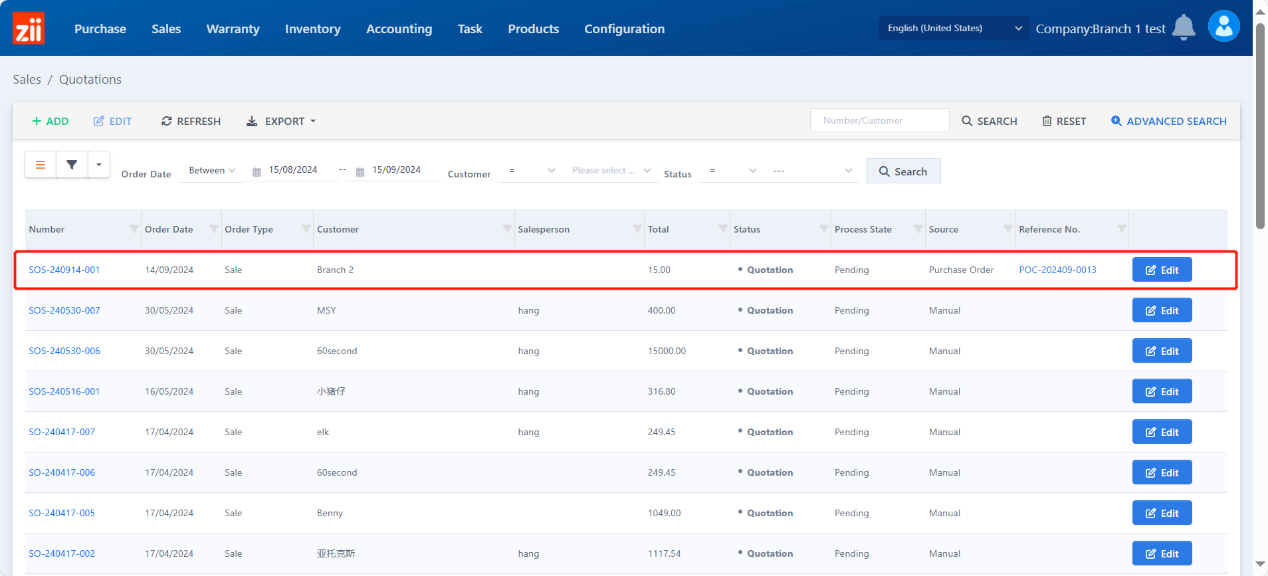This screenshot has width=1268, height=576.
Task: Open the Accounting menu
Action: [x=399, y=29]
